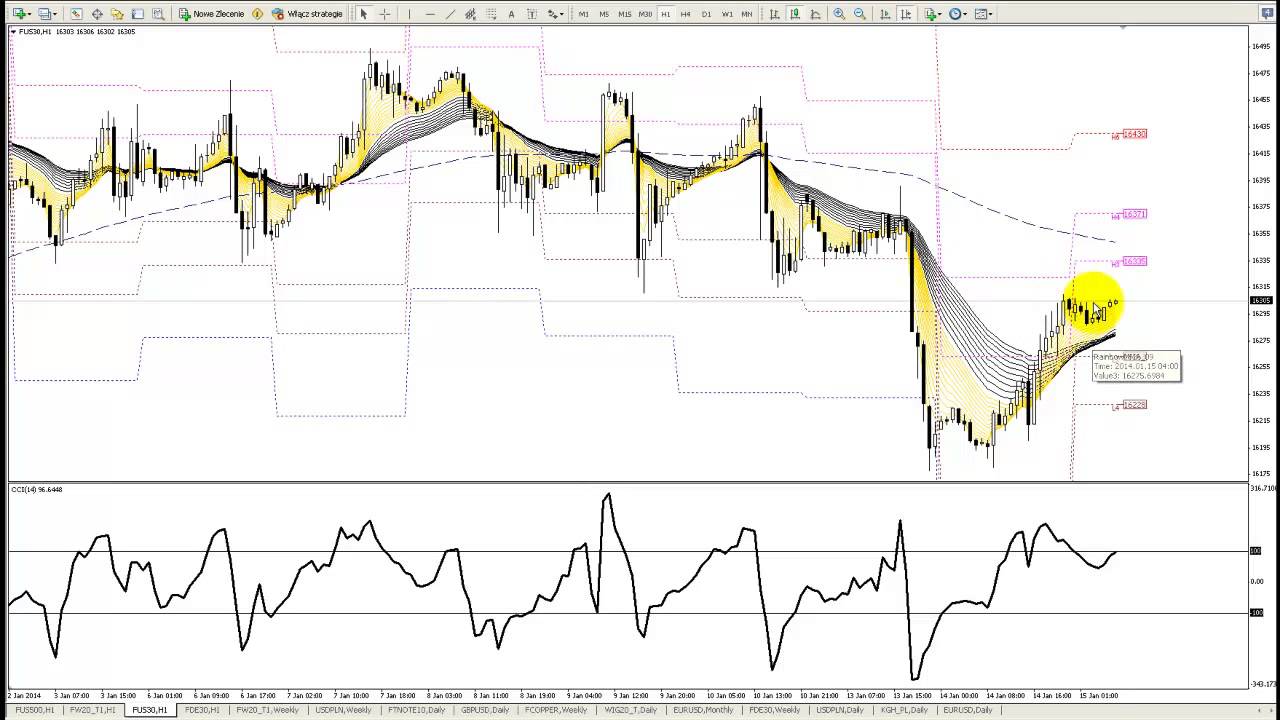The image size is (1280, 720).
Task: Click the Nowe Zlecenie new order button
Action: tap(212, 14)
